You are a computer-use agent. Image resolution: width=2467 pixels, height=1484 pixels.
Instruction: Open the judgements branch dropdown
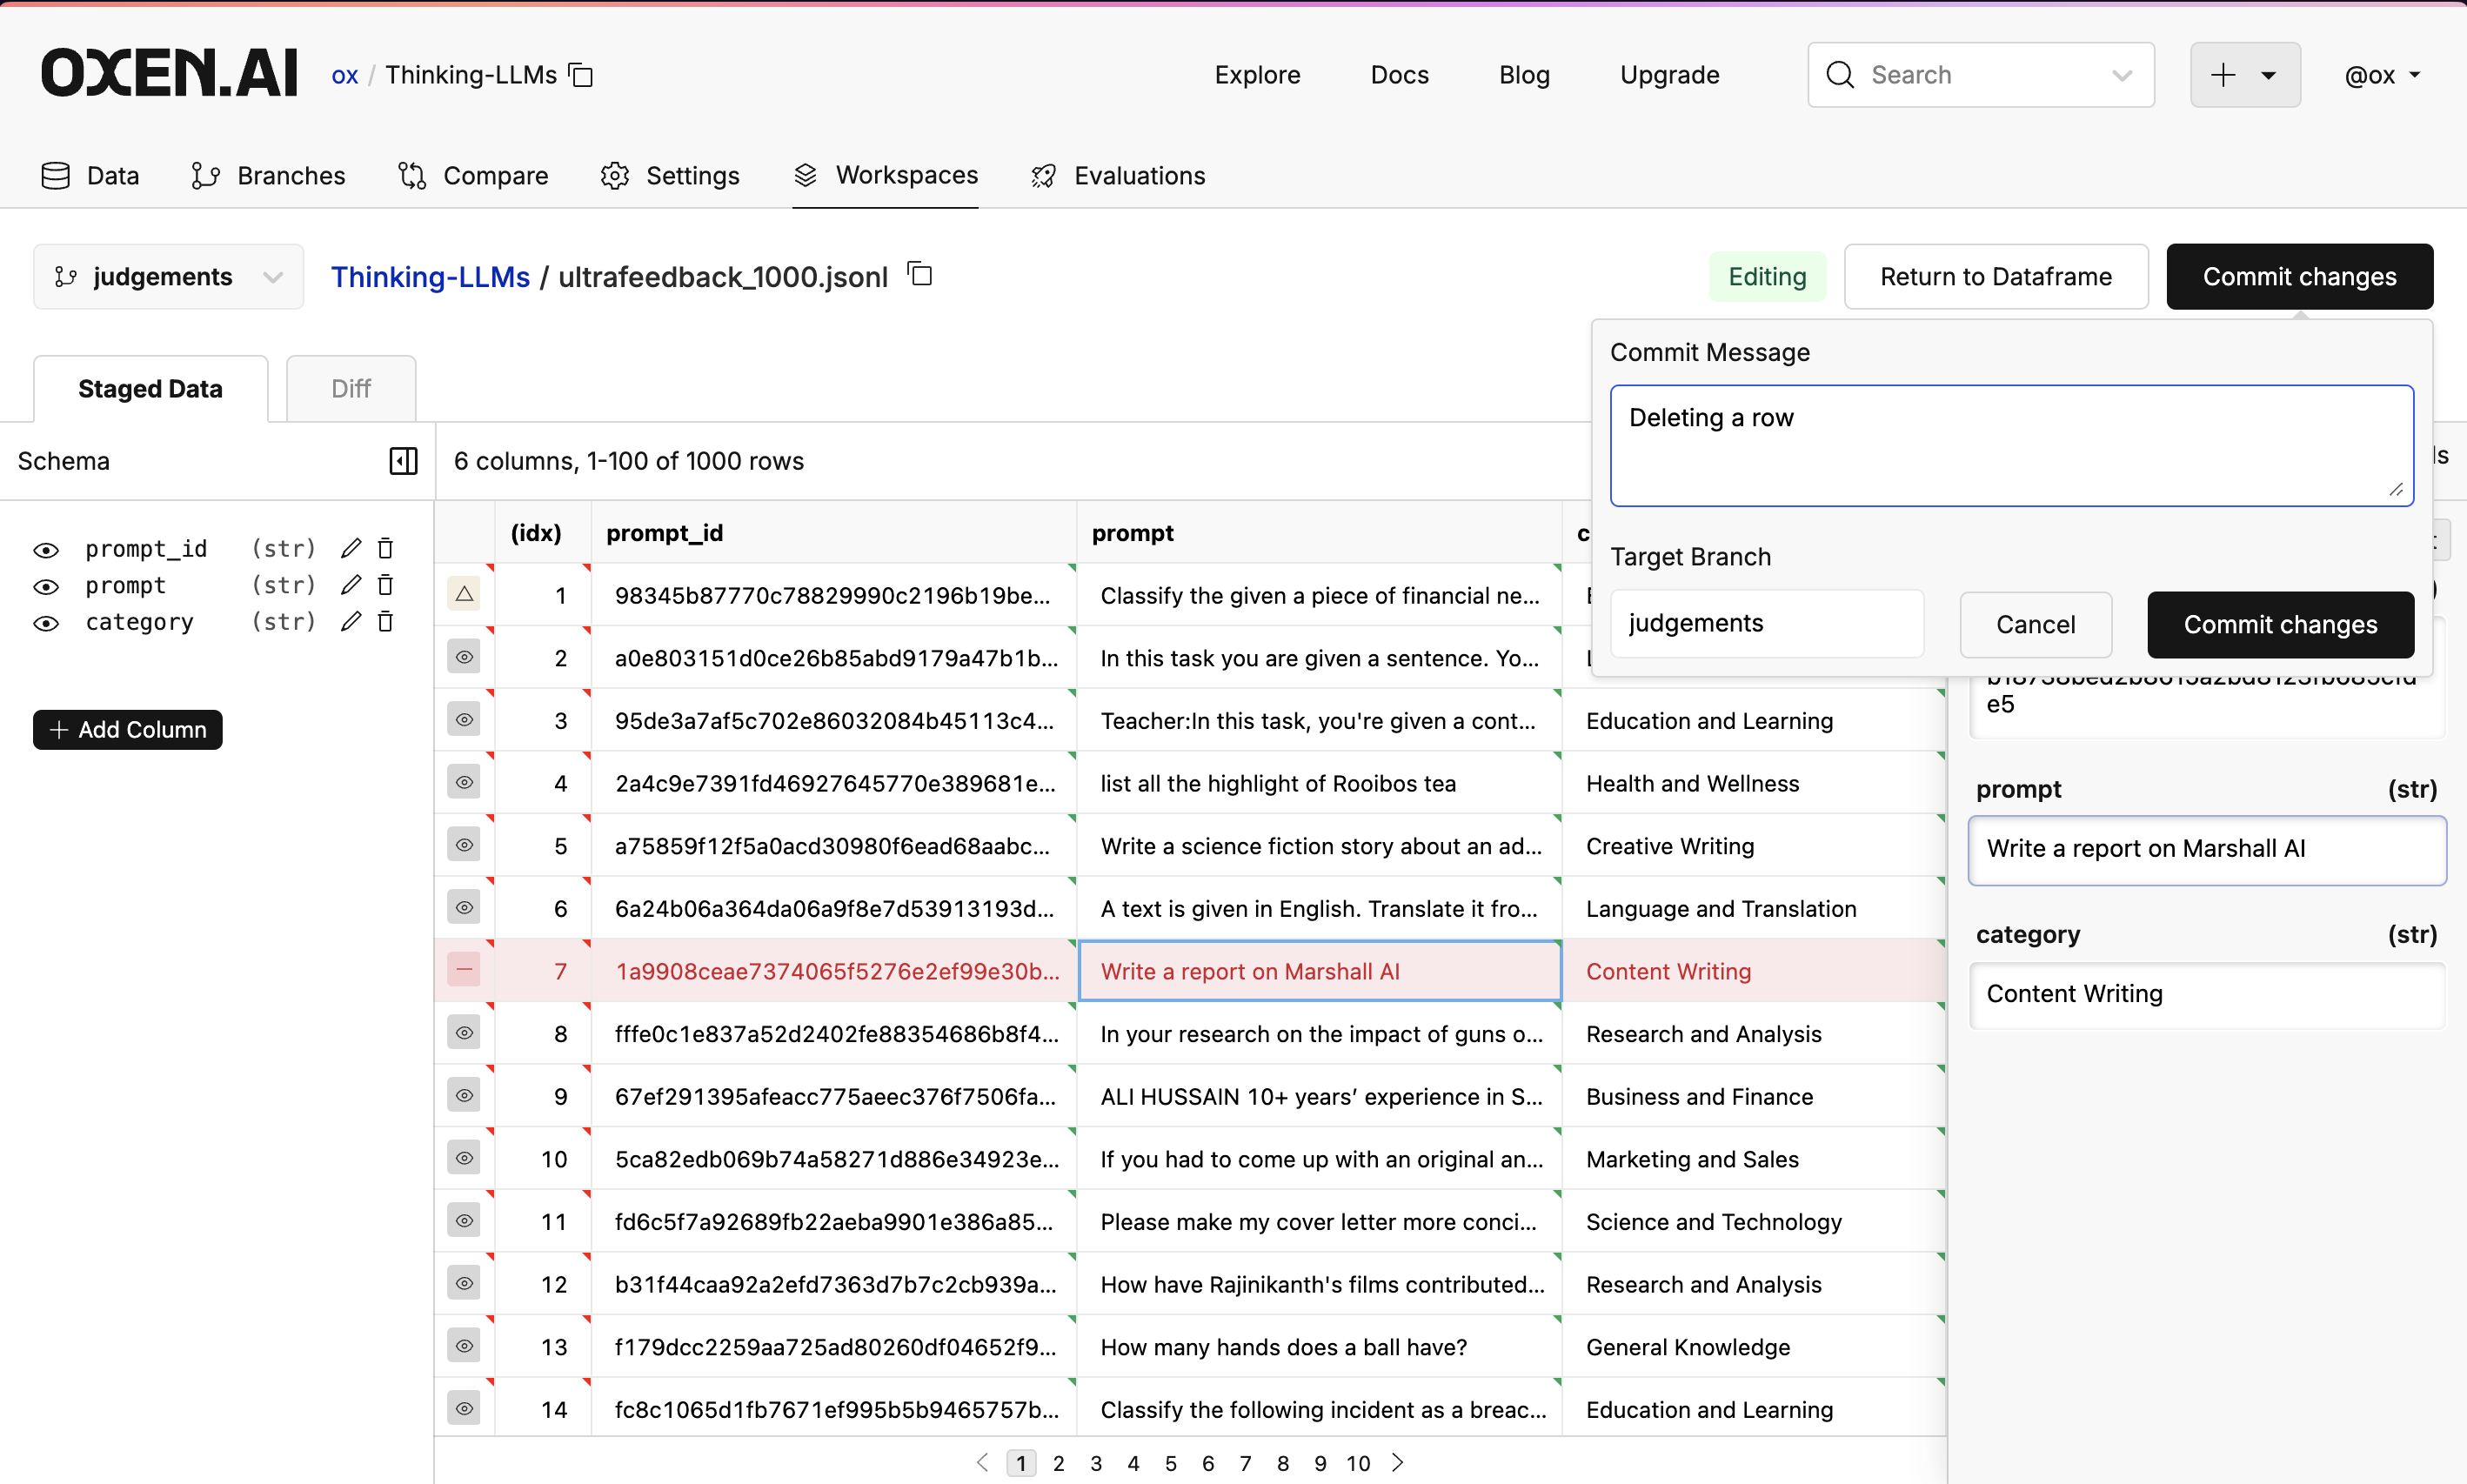[168, 277]
